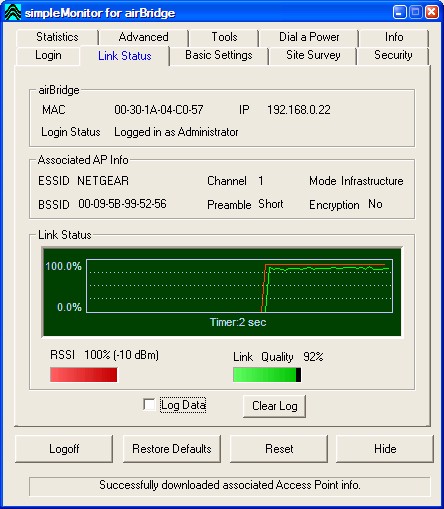The image size is (444, 509).
Task: Switch to the Site Survey tab
Action: pyautogui.click(x=313, y=55)
